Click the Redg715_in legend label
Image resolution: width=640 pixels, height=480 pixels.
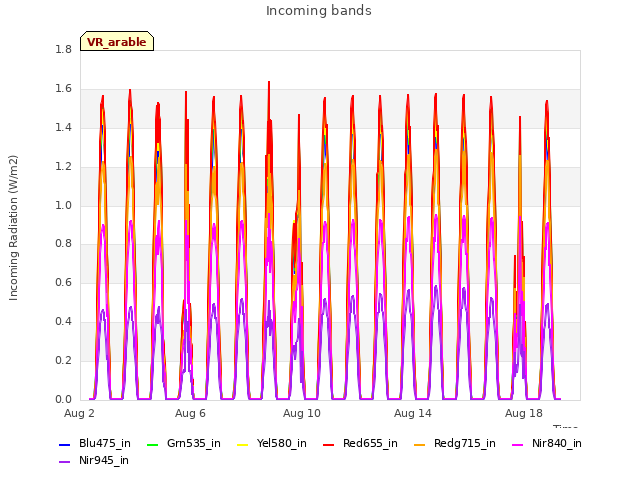click(x=465, y=444)
